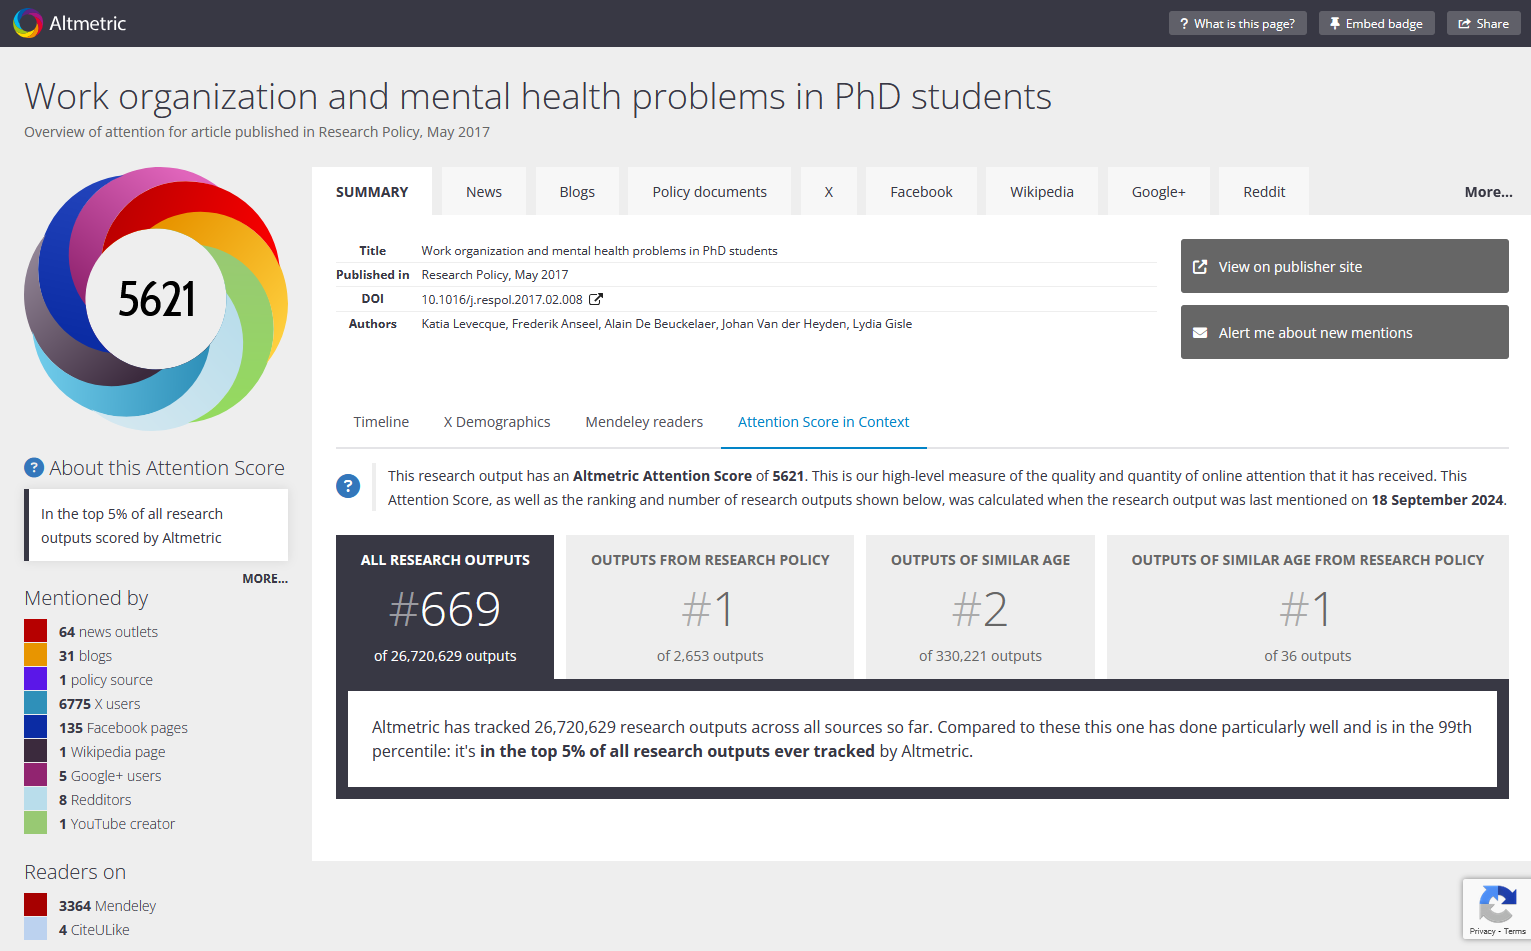
Task: Switch to X Demographics sub-tab
Action: [x=497, y=422]
